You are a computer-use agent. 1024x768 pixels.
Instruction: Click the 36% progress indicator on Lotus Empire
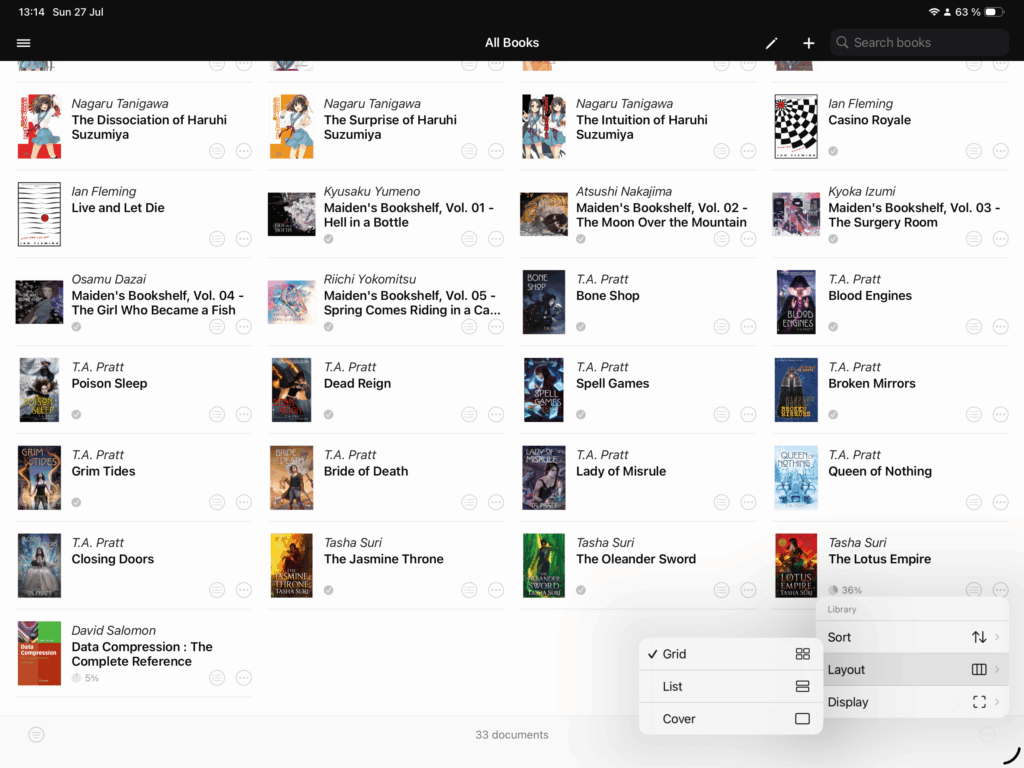click(845, 590)
